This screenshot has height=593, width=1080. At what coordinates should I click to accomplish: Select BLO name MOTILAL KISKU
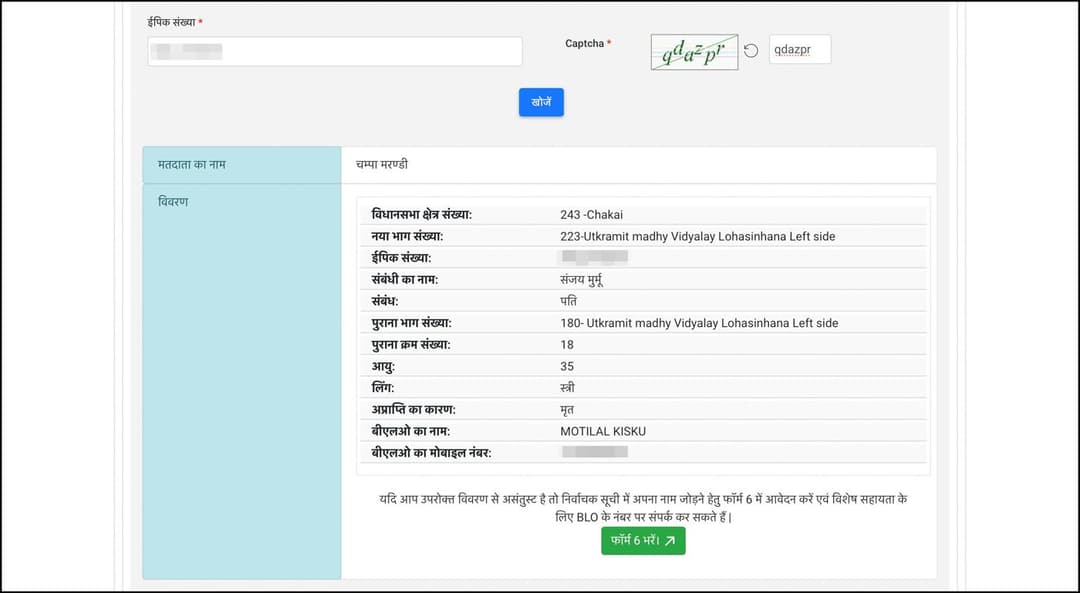point(603,431)
